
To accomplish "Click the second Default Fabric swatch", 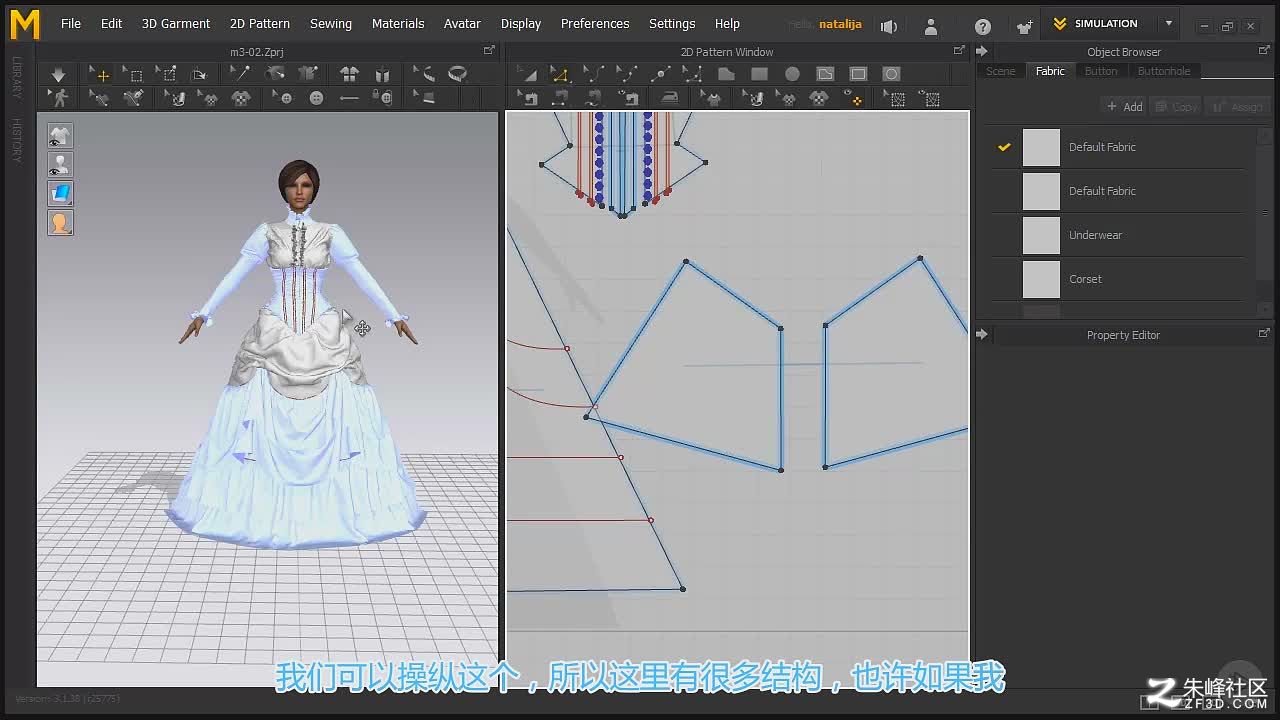I will point(1041,191).
